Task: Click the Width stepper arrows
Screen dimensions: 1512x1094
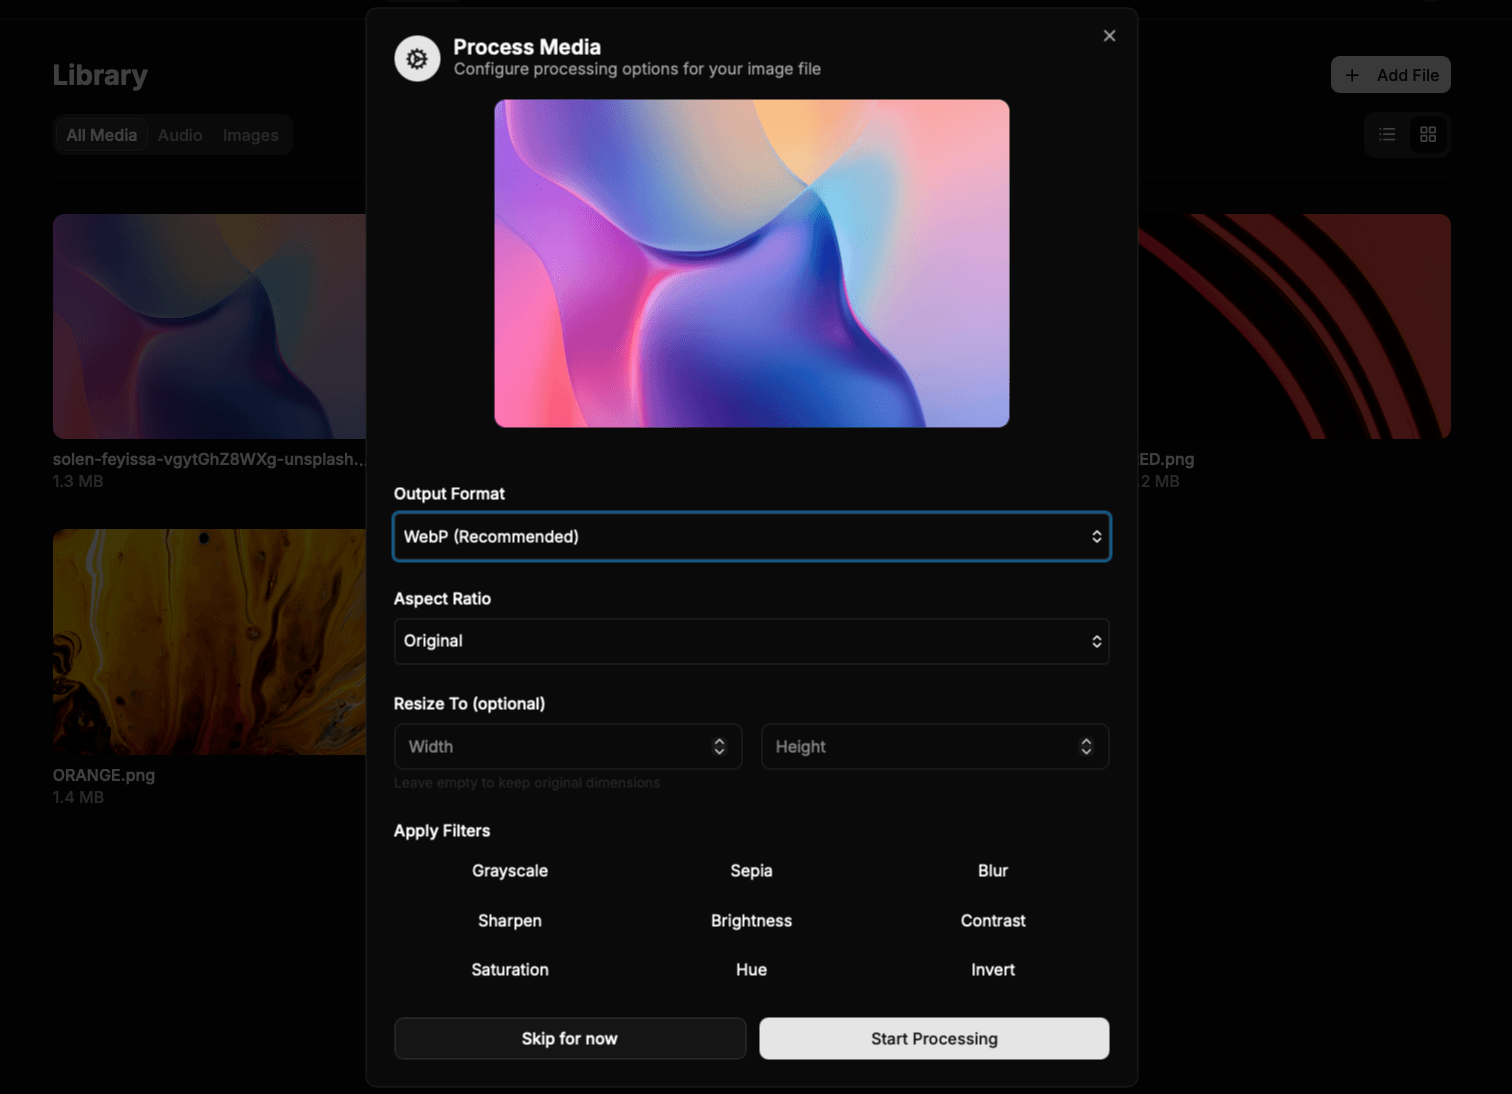Action: (x=719, y=747)
